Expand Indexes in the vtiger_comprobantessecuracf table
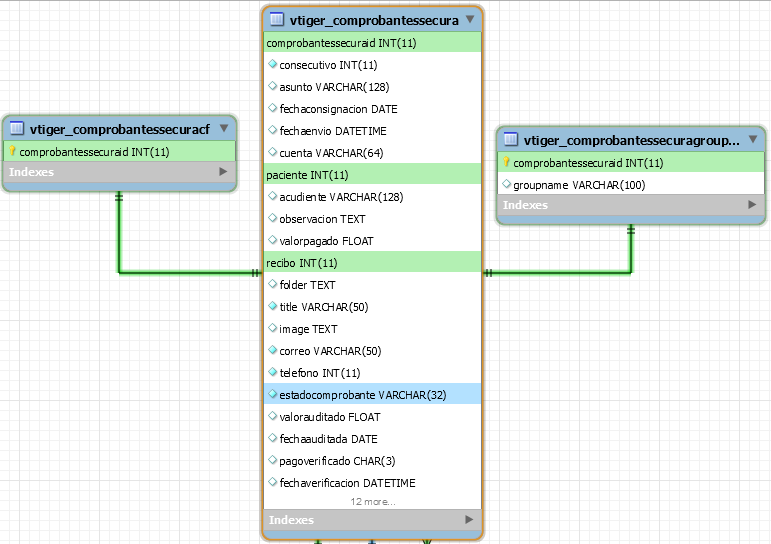This screenshot has height=544, width=771. point(223,172)
